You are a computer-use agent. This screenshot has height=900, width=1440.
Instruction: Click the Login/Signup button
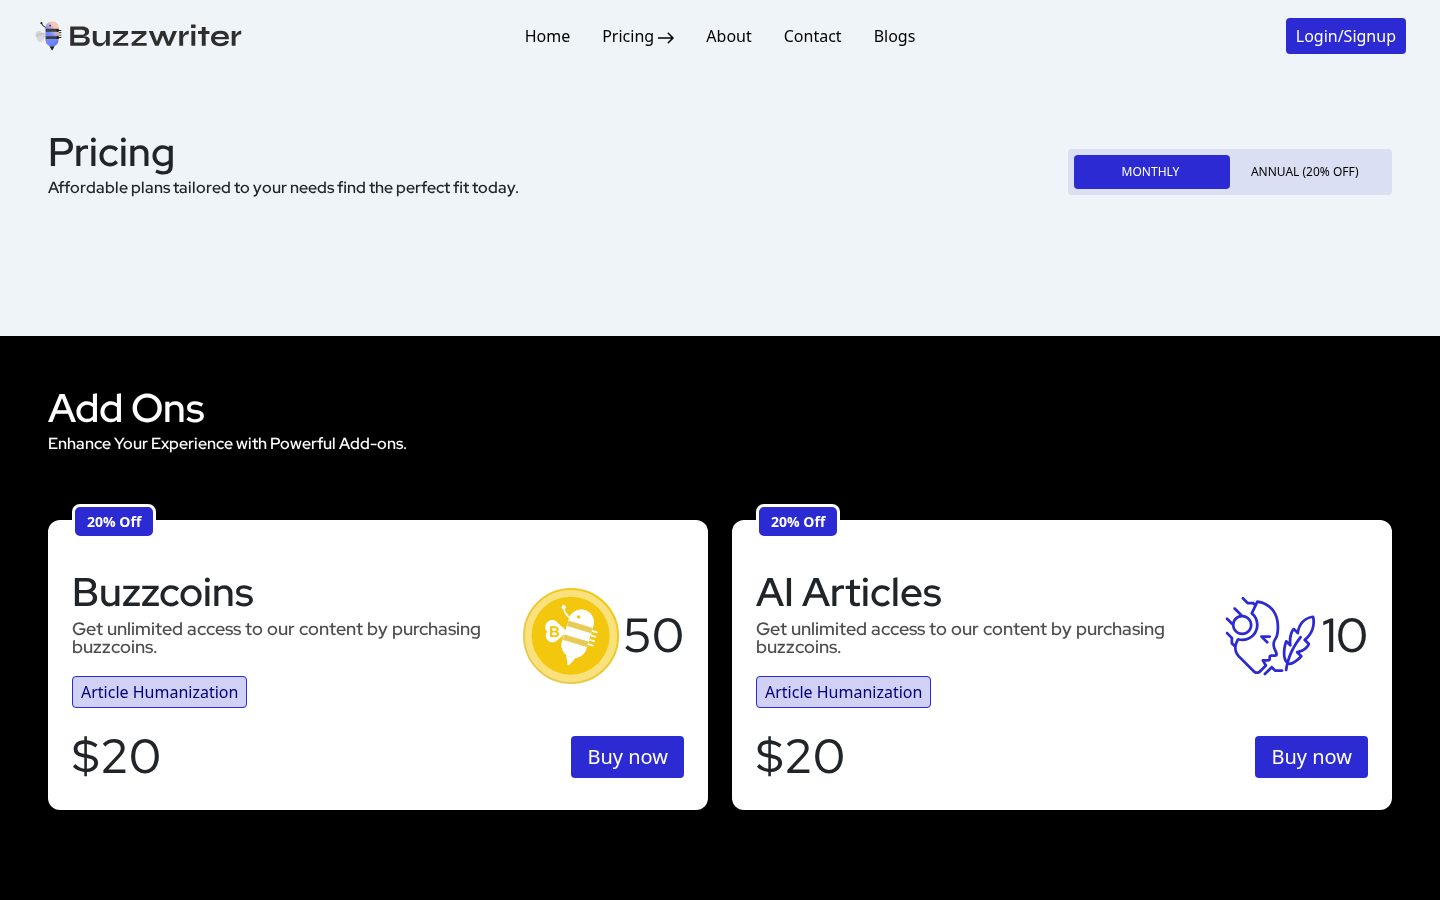pyautogui.click(x=1346, y=36)
